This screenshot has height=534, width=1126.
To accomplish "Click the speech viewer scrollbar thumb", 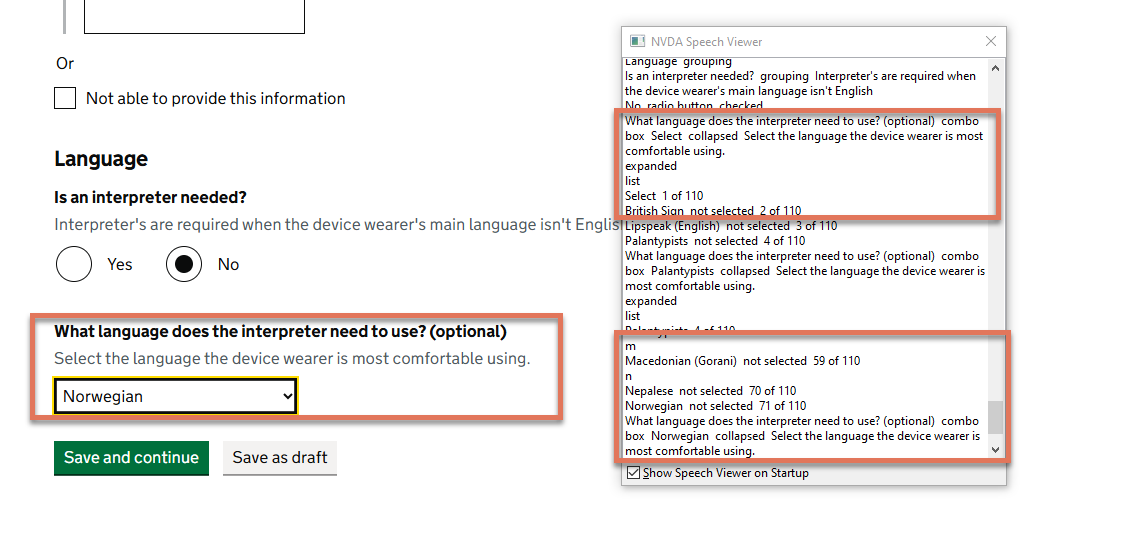I will pos(994,417).
